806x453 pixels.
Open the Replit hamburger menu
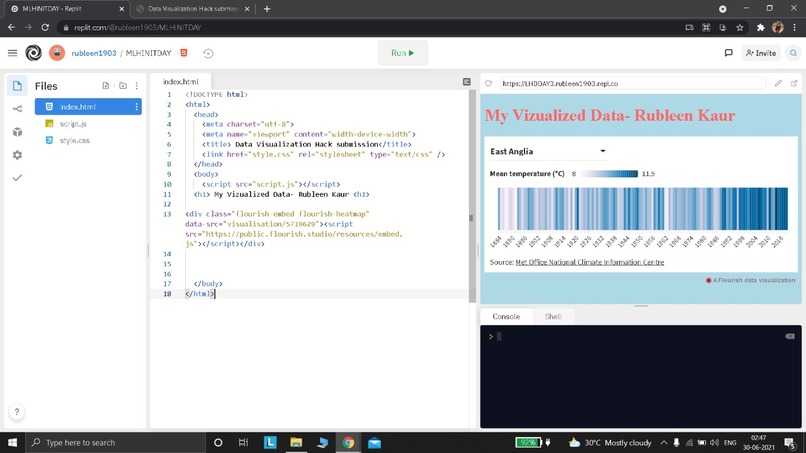click(12, 53)
